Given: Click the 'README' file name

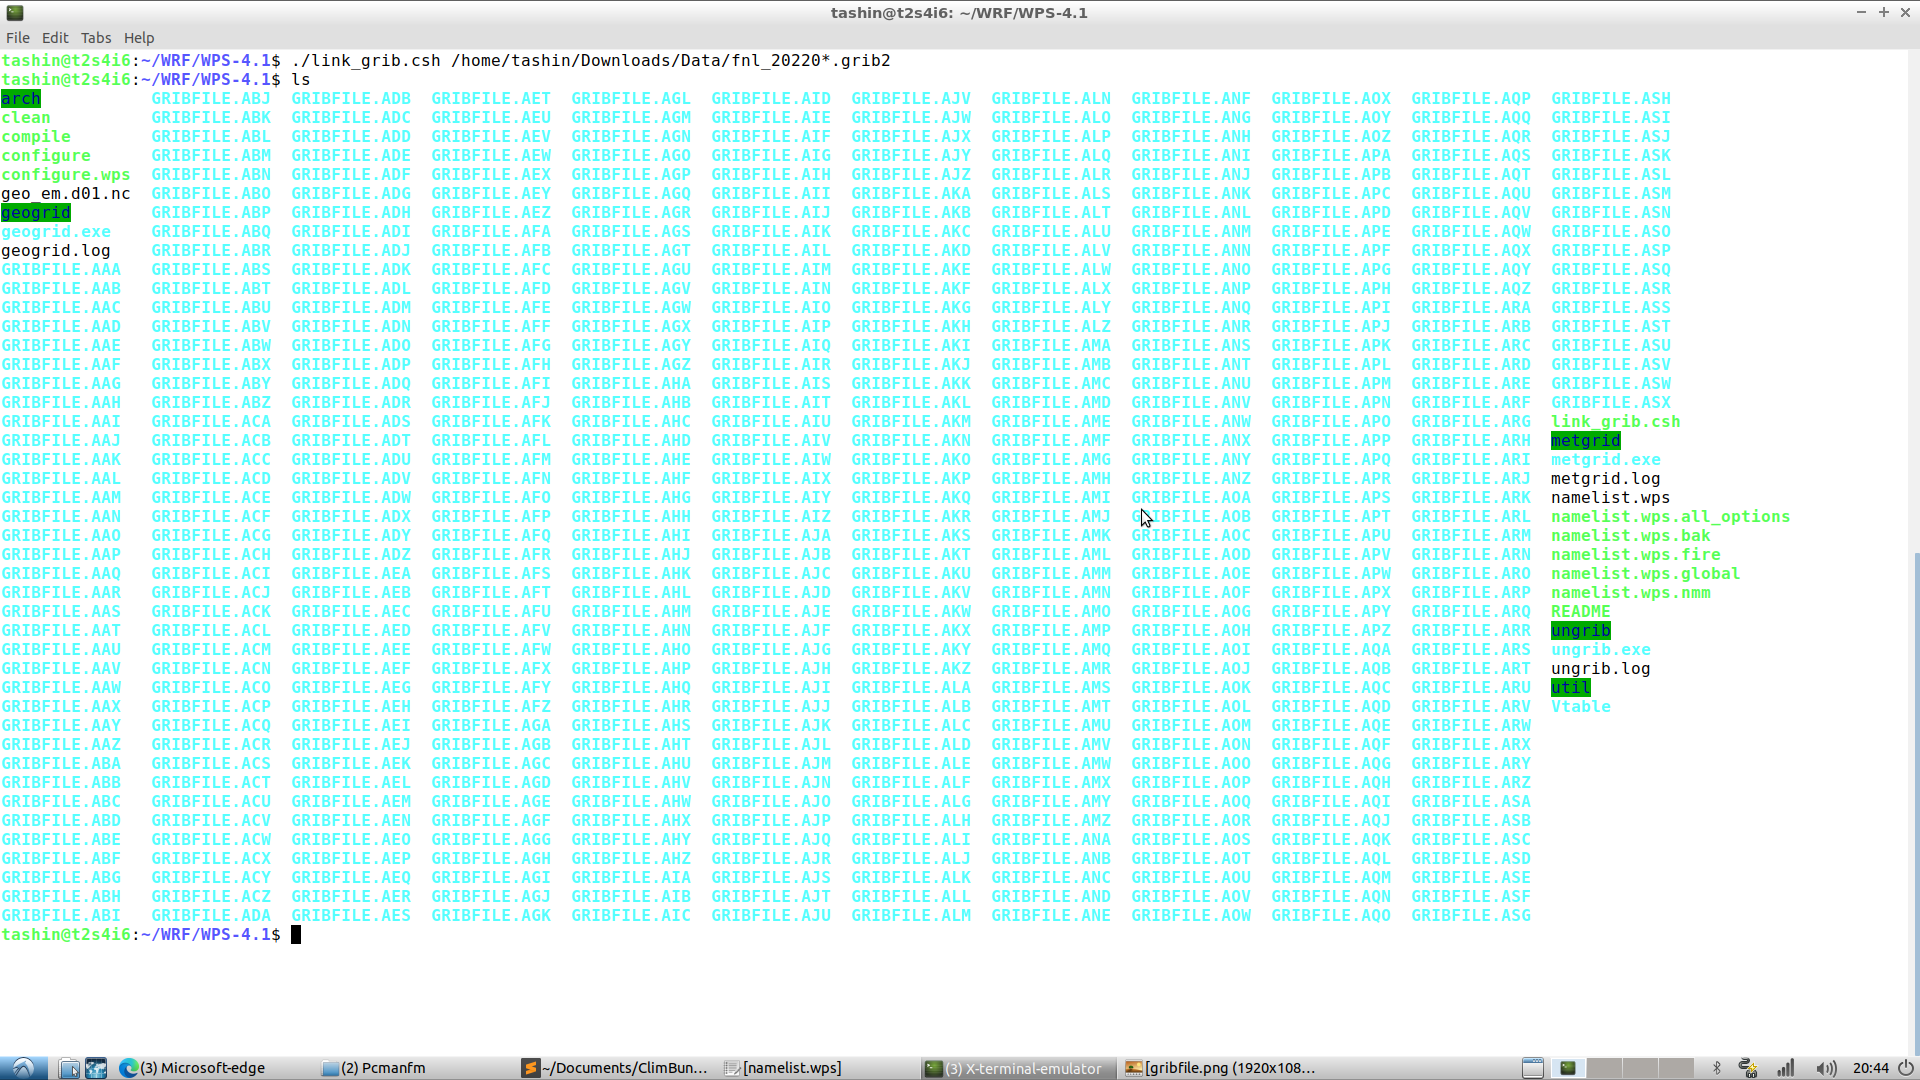Looking at the screenshot, I should [x=1581, y=611].
